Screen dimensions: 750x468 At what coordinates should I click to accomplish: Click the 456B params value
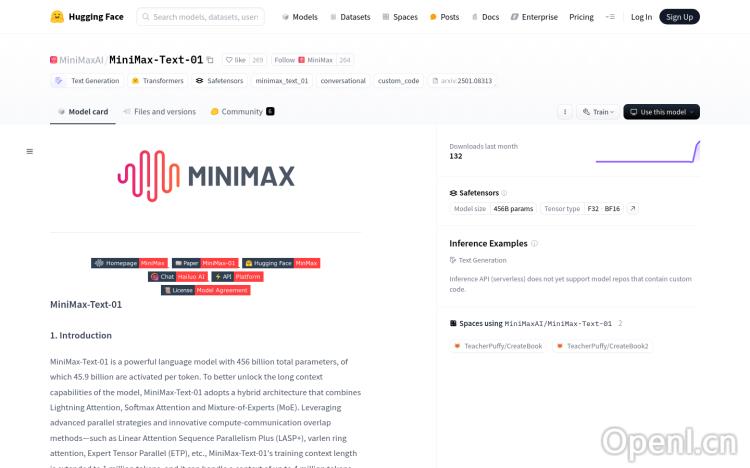coord(513,209)
